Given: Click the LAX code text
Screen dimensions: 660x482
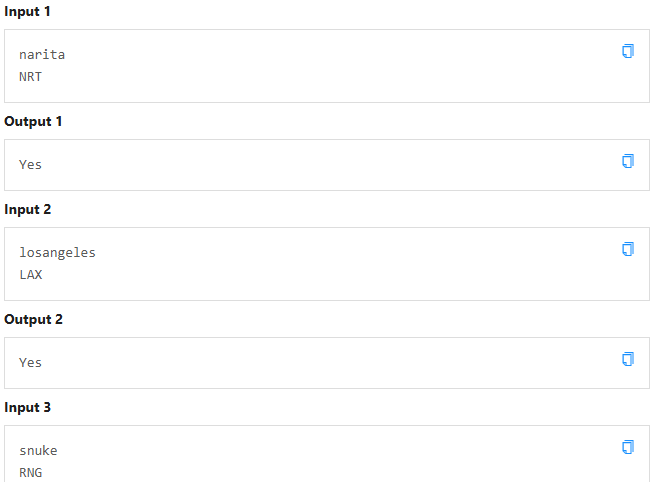Looking at the screenshot, I should click(x=31, y=274).
